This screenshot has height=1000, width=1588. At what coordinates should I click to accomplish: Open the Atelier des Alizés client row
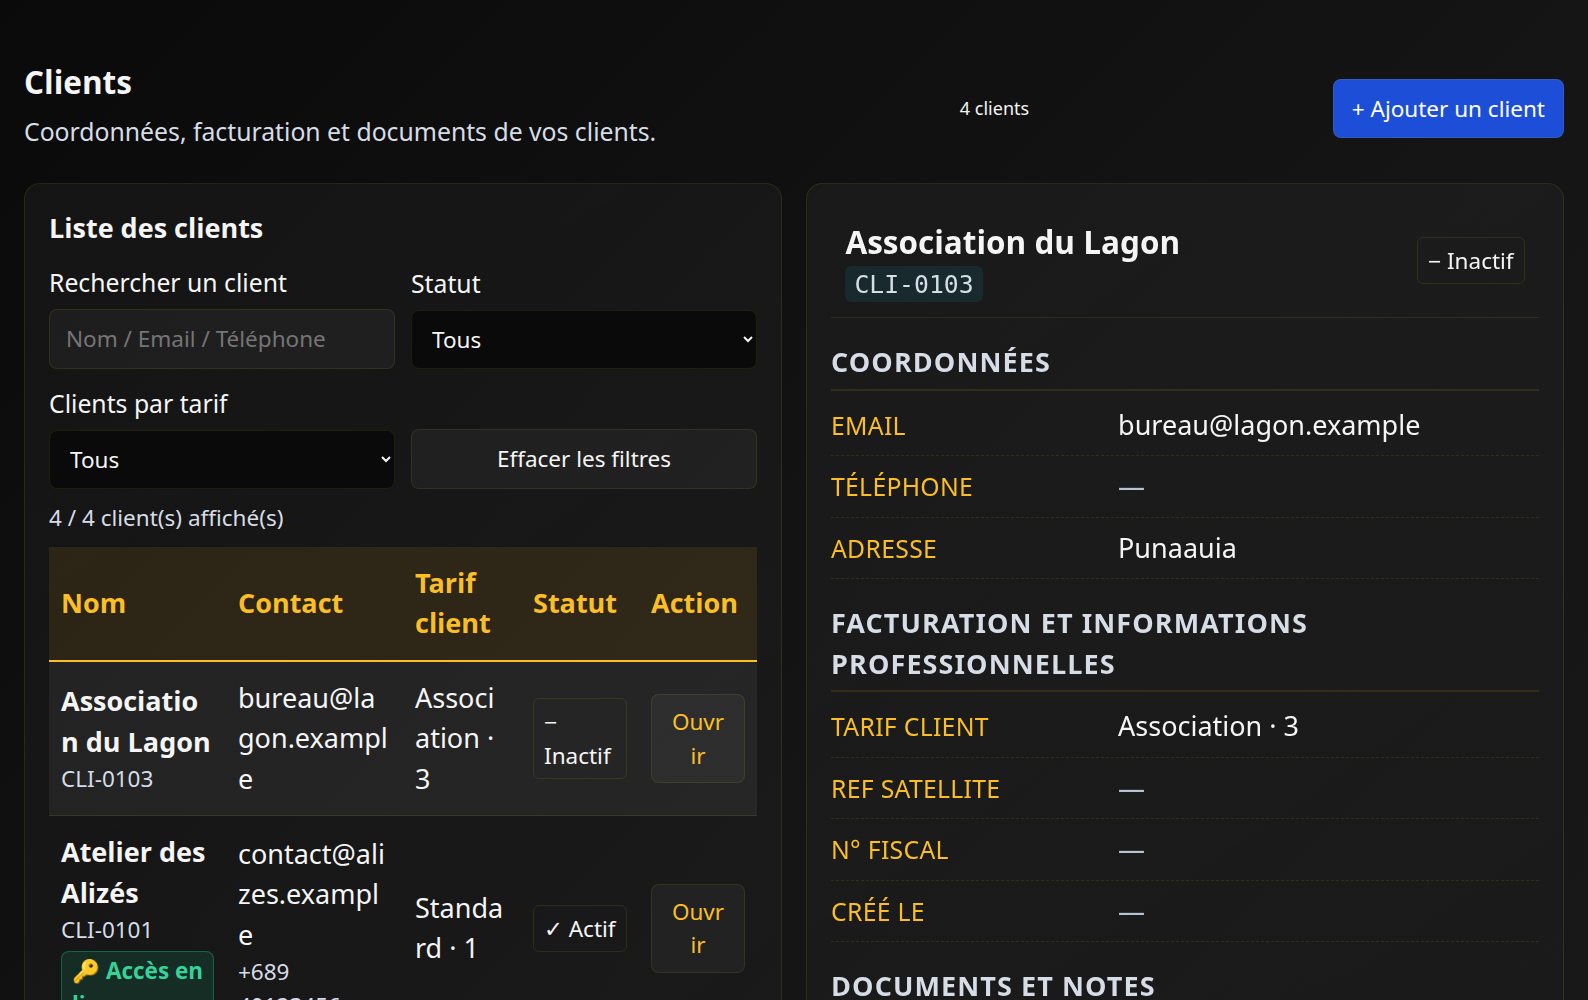pos(697,928)
